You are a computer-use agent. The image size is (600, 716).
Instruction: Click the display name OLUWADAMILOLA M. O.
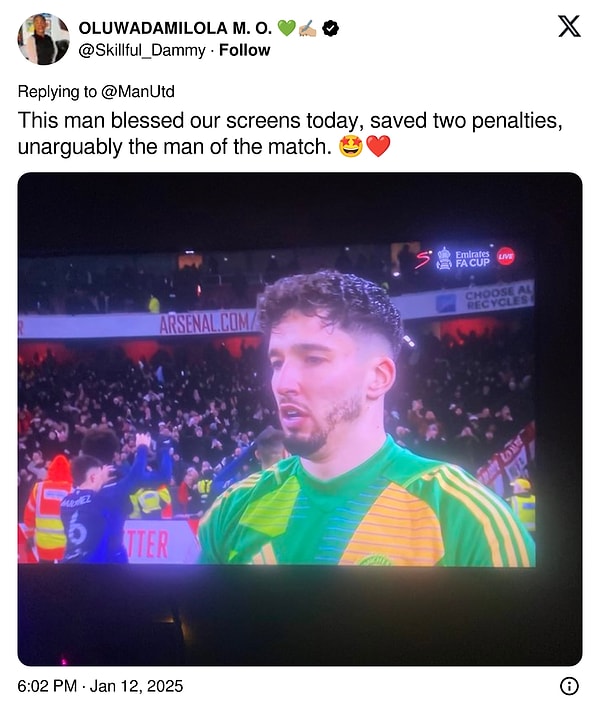point(175,28)
